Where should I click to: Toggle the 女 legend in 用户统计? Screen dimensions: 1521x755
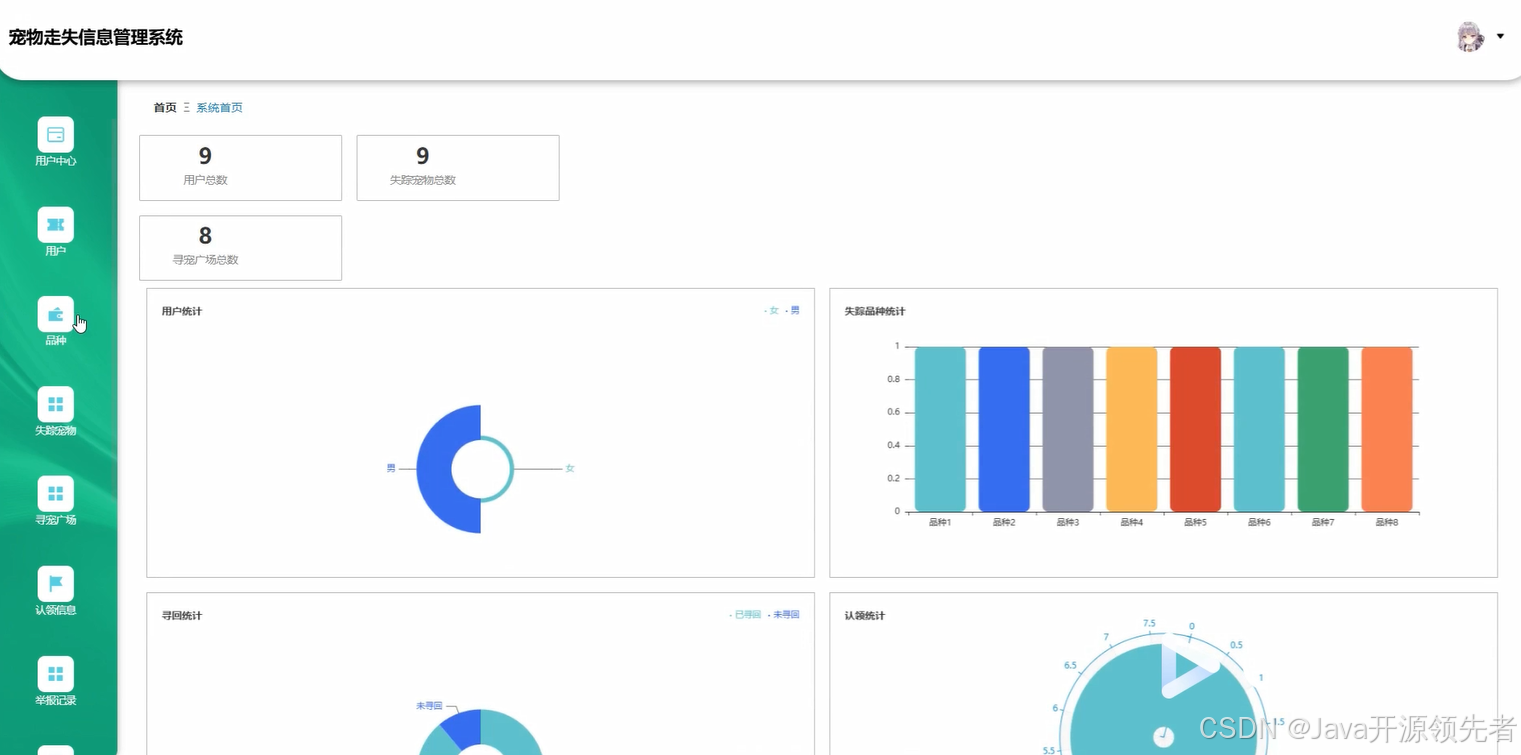(771, 311)
